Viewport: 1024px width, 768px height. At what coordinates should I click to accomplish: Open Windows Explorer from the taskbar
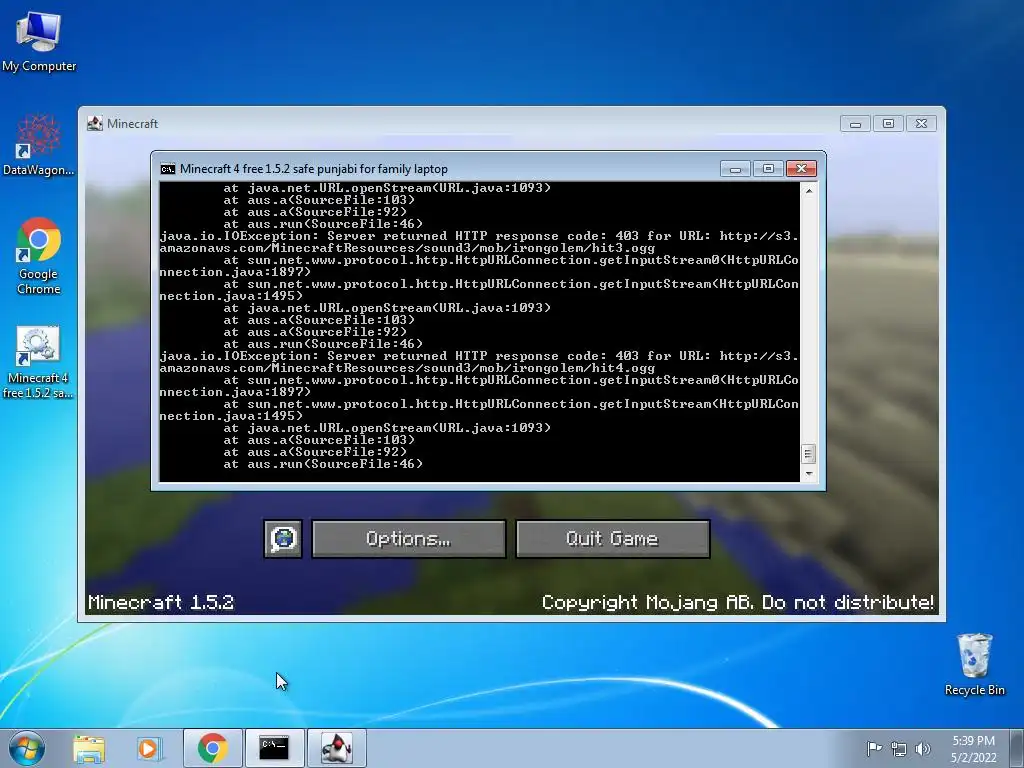click(x=89, y=748)
